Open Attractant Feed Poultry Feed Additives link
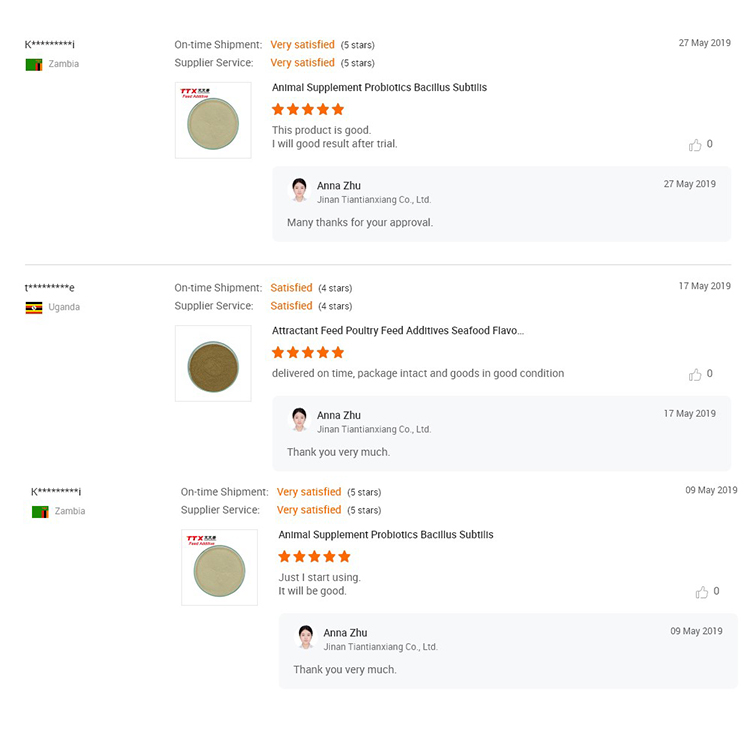The image size is (750, 750). (x=397, y=331)
